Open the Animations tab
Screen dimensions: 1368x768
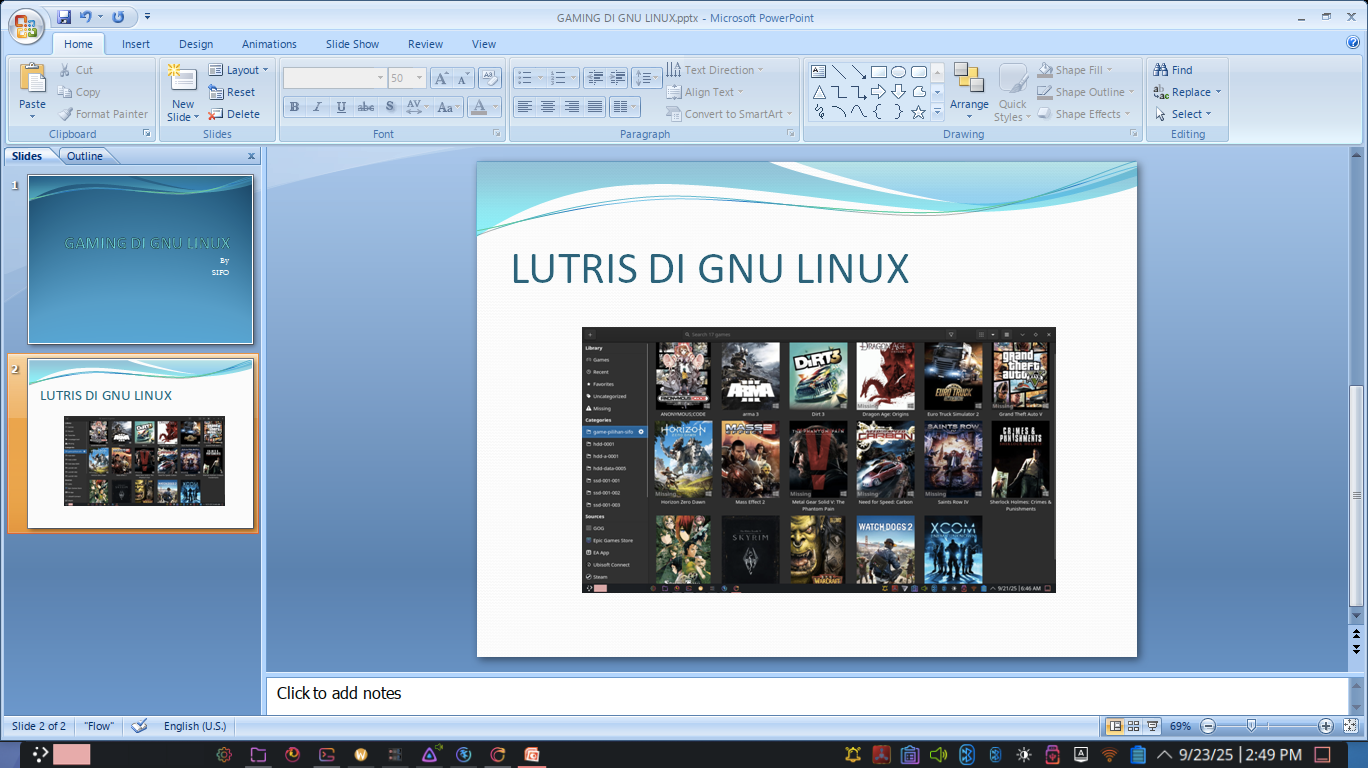click(x=269, y=44)
